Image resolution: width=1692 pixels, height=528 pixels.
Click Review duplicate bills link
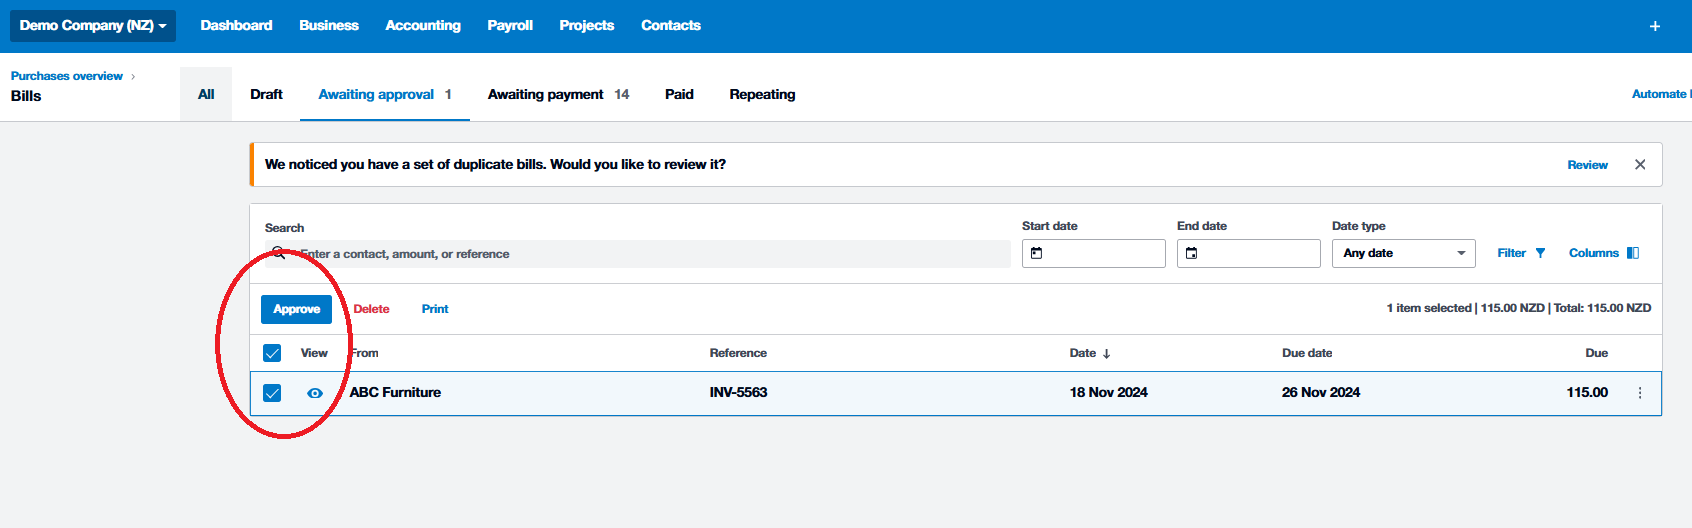click(x=1587, y=165)
